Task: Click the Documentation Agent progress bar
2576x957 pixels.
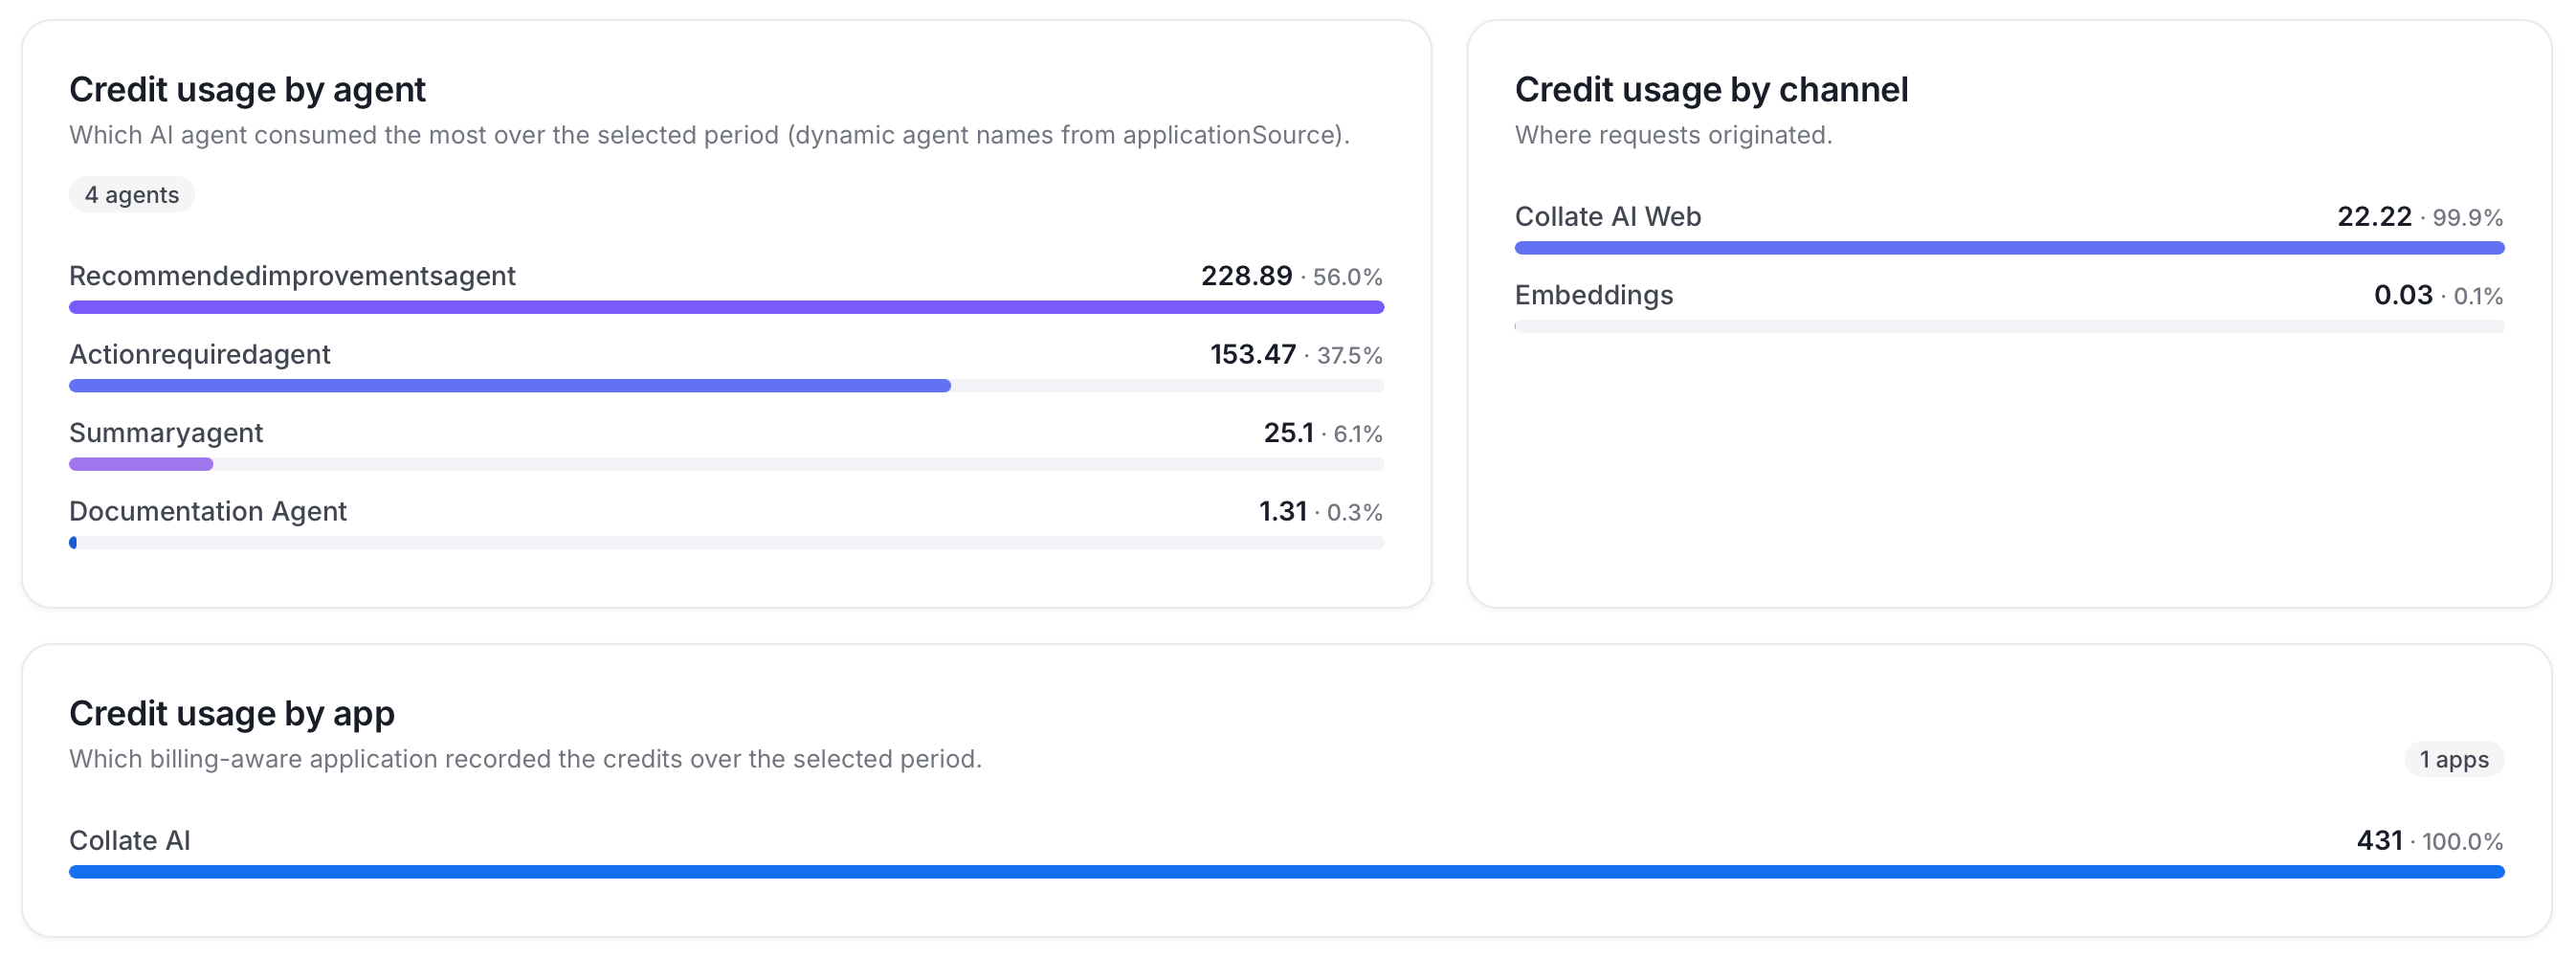Action: [x=726, y=543]
